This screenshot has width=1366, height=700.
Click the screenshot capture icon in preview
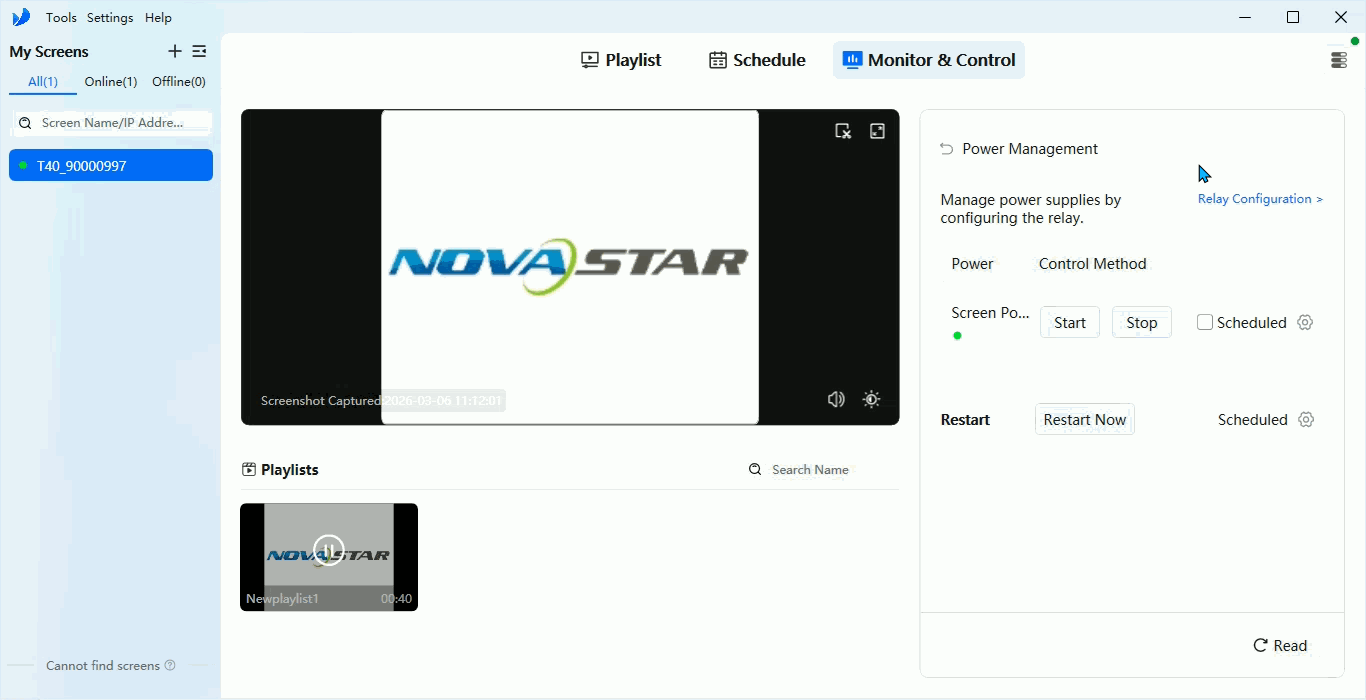tap(843, 131)
